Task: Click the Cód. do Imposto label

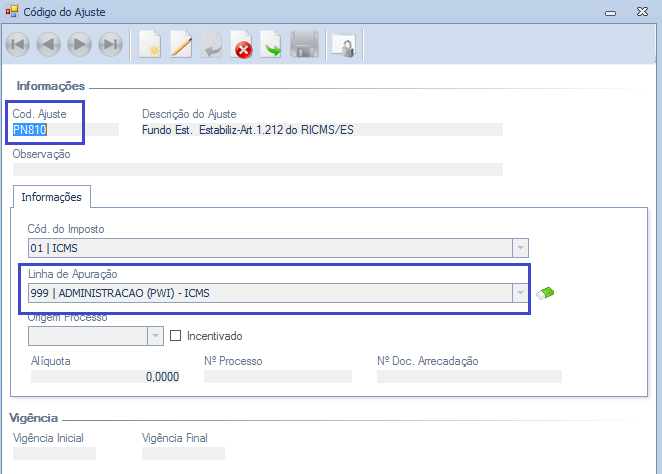Action: tap(66, 229)
